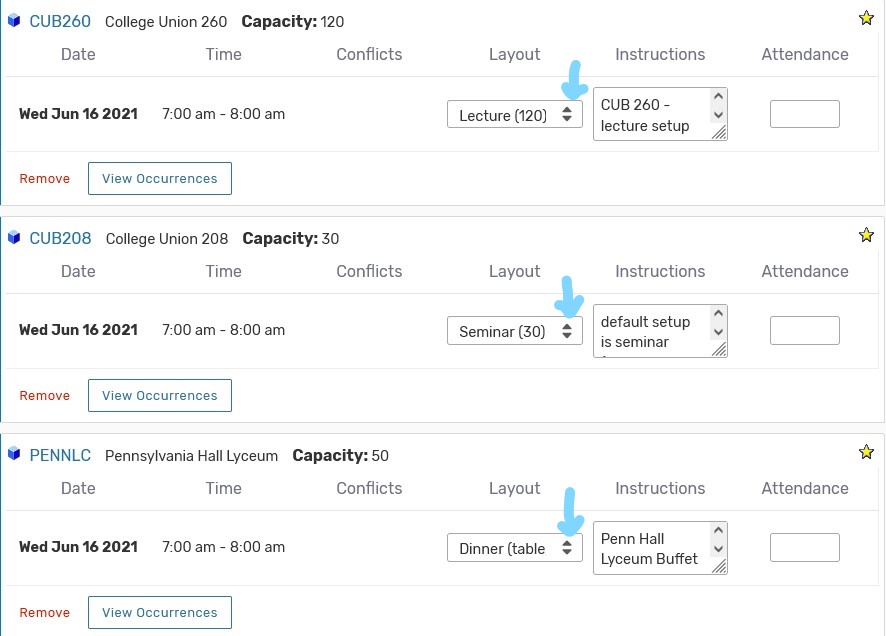This screenshot has height=636, width=886.
Task: Click Capacity: 50 for PENNLC
Action: coord(340,456)
